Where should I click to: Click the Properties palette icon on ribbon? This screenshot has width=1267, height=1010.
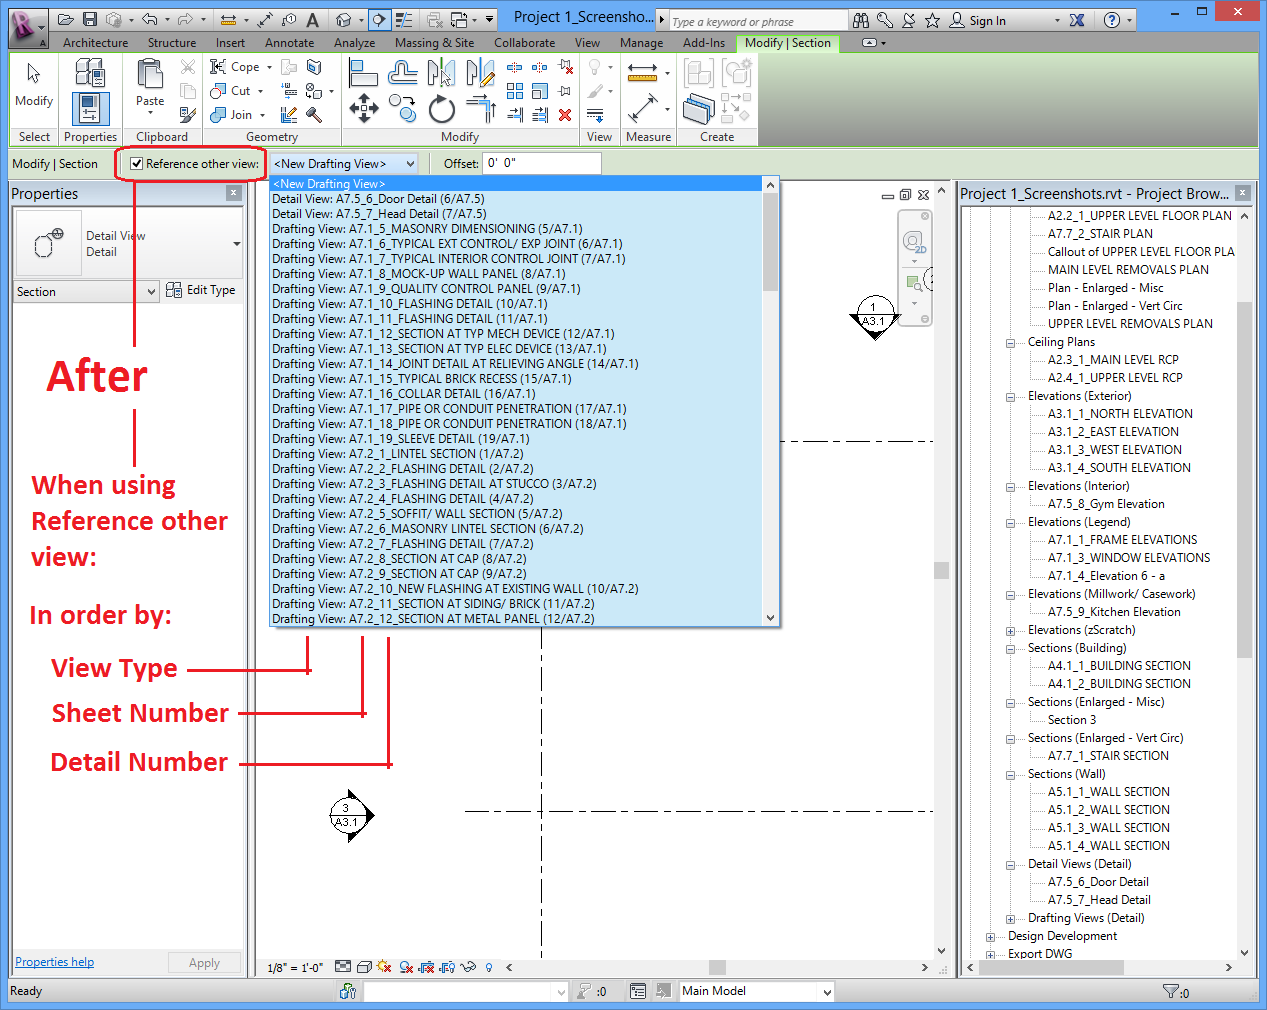tap(89, 108)
